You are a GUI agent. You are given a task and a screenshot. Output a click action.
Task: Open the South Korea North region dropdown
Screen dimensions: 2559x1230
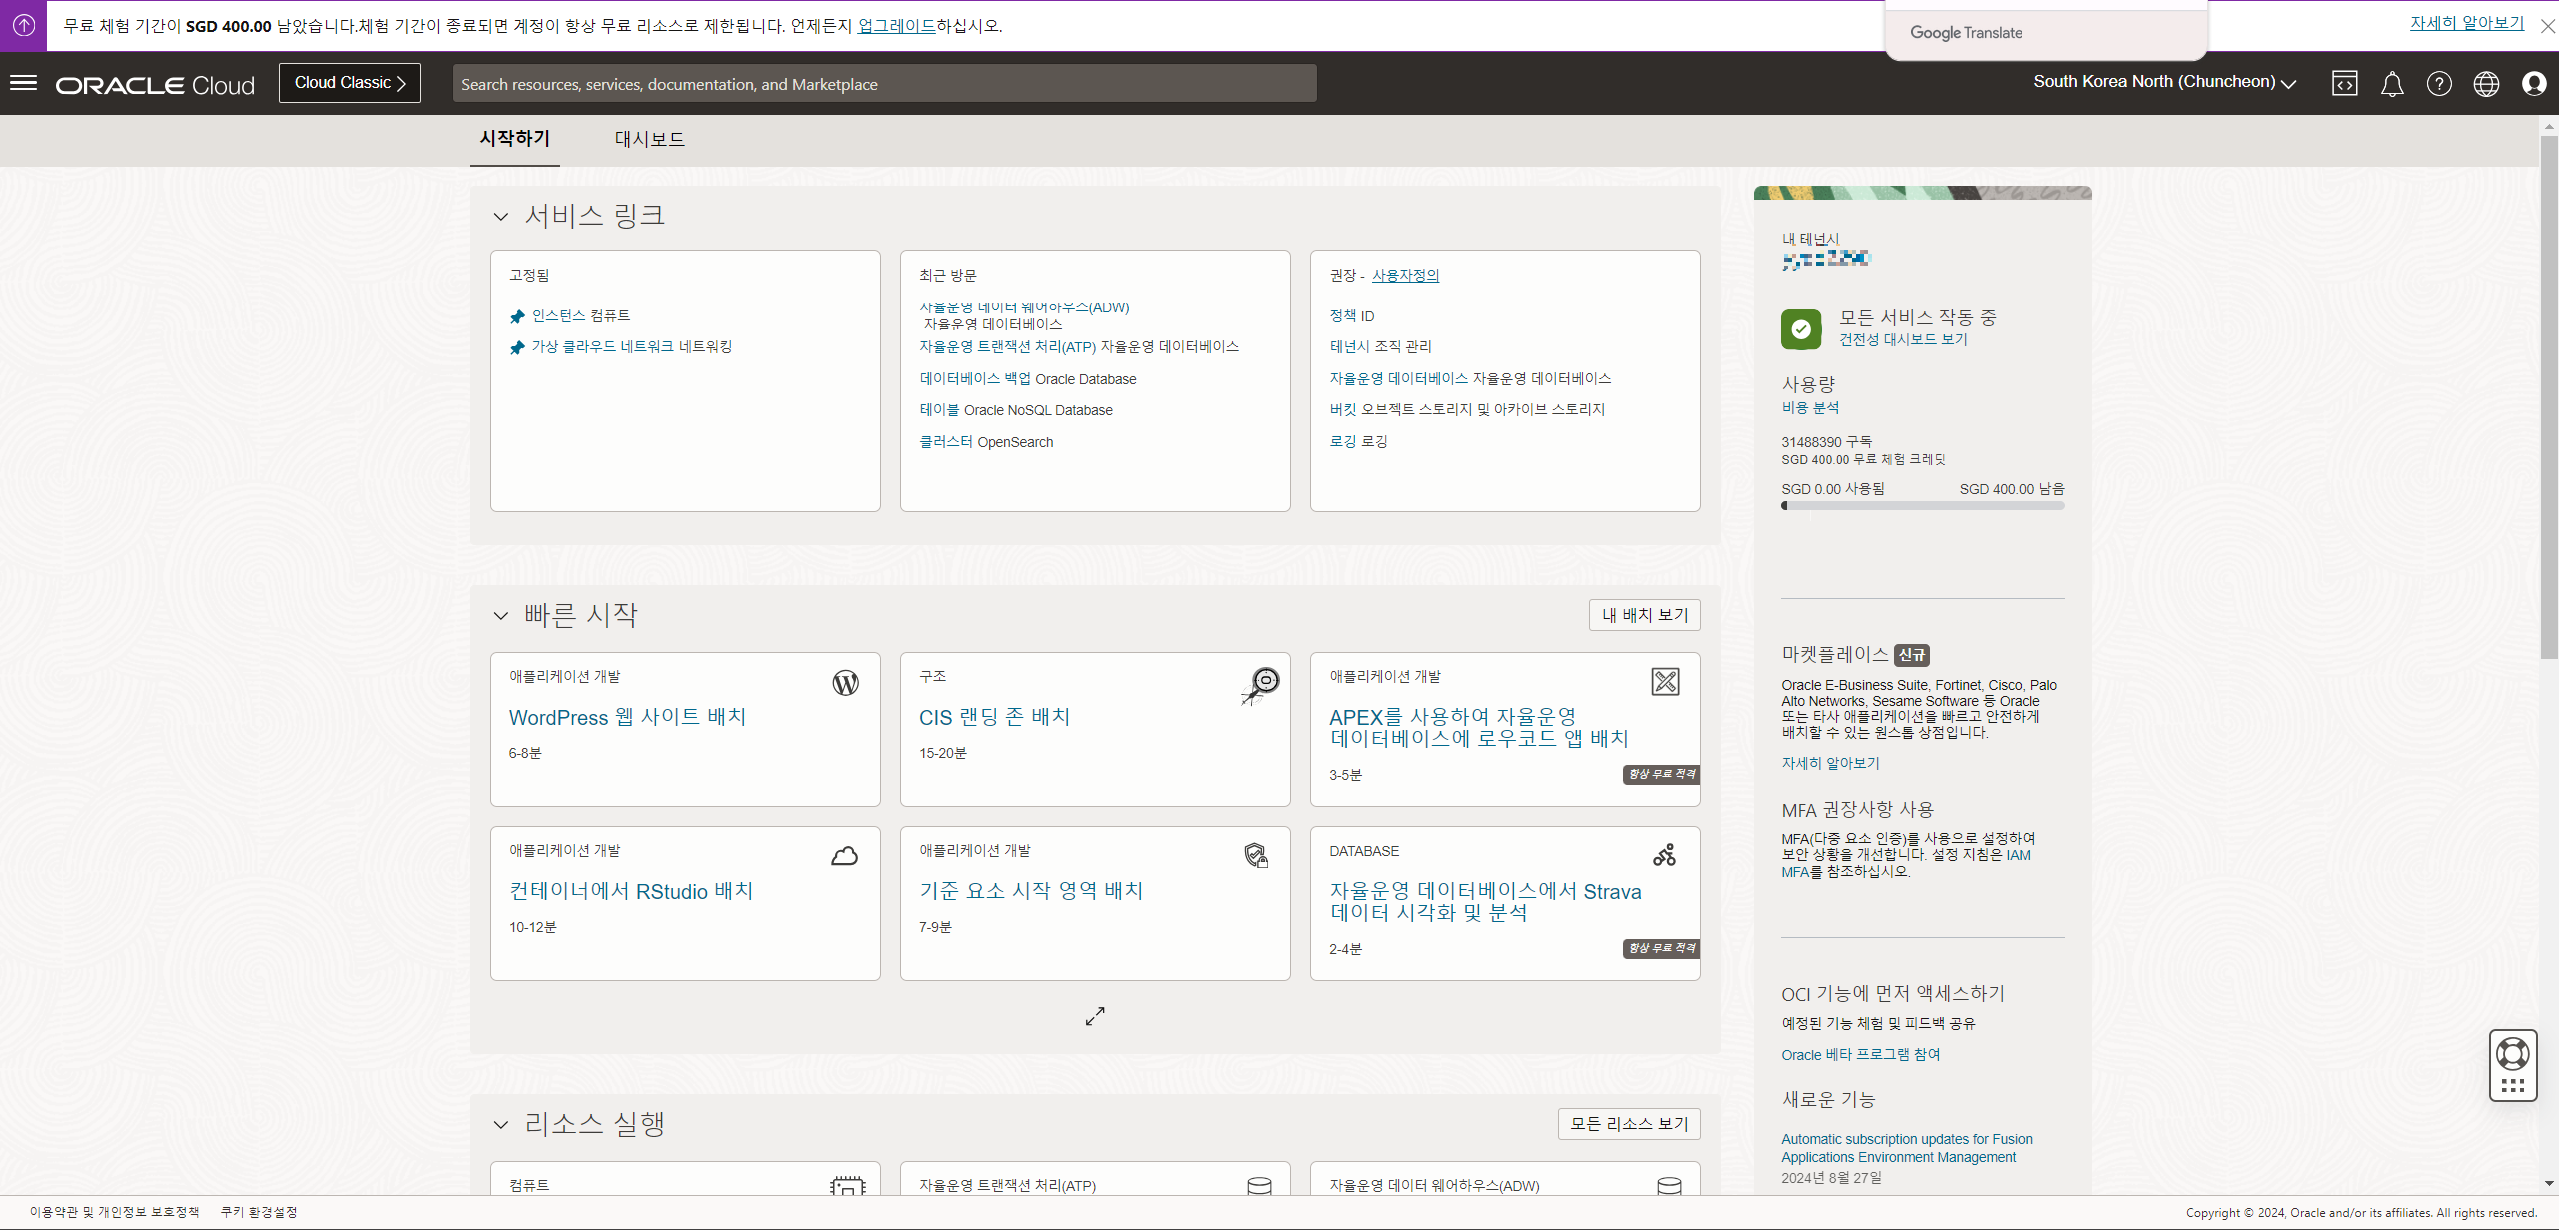[2164, 82]
